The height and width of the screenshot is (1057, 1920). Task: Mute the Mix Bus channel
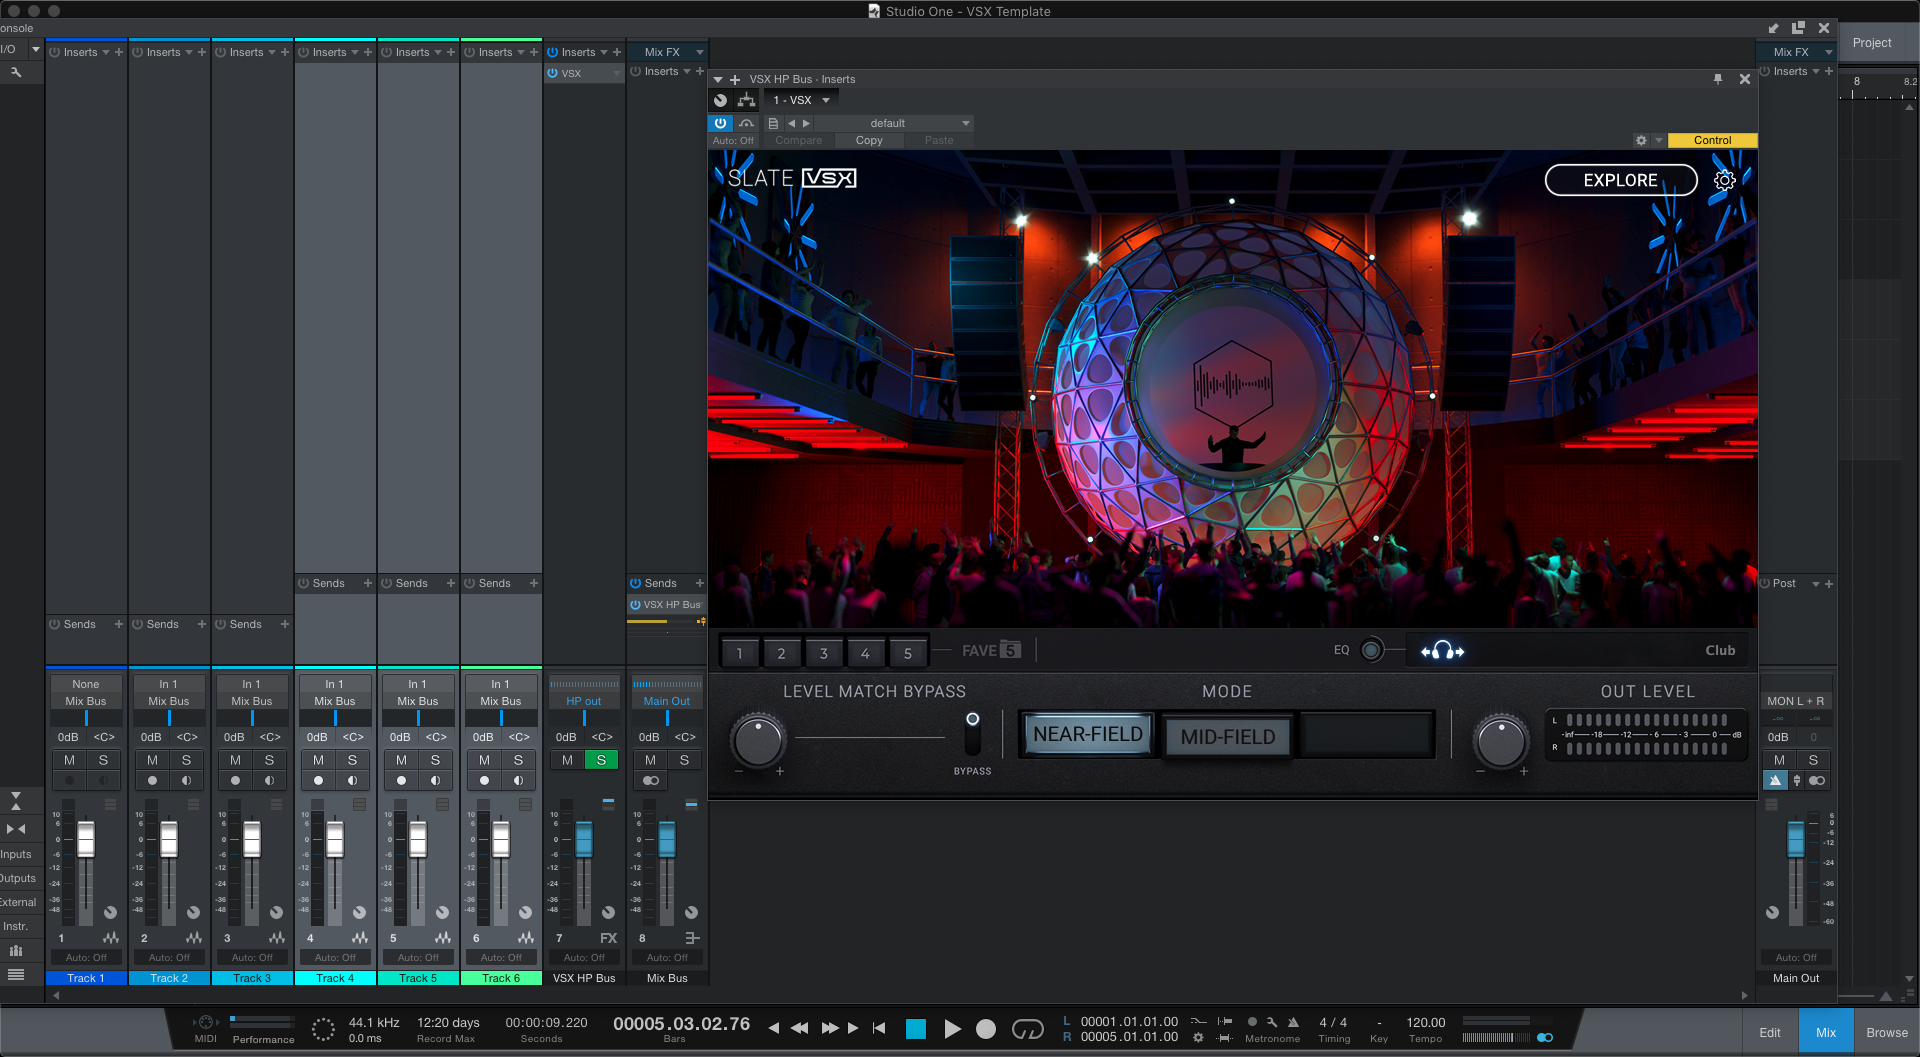(x=650, y=760)
